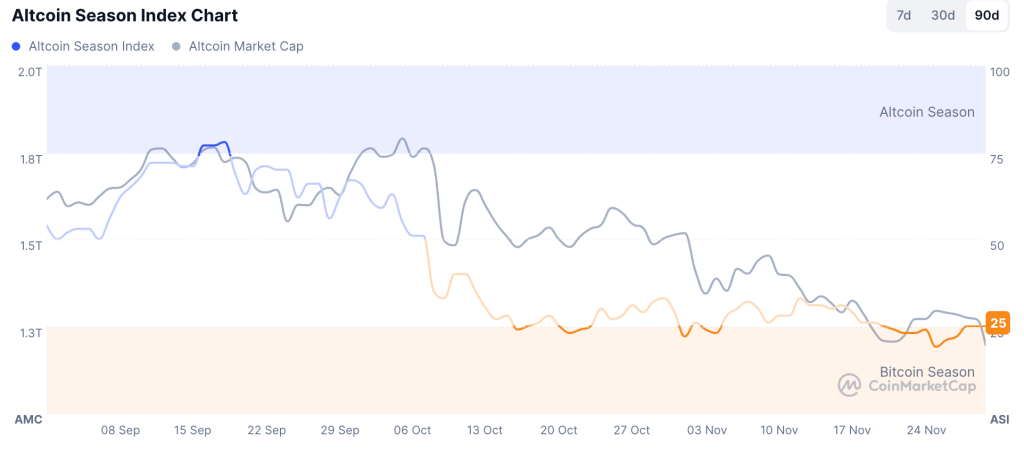Click the orange 25 index value badge
1024x455 pixels.
(x=997, y=322)
